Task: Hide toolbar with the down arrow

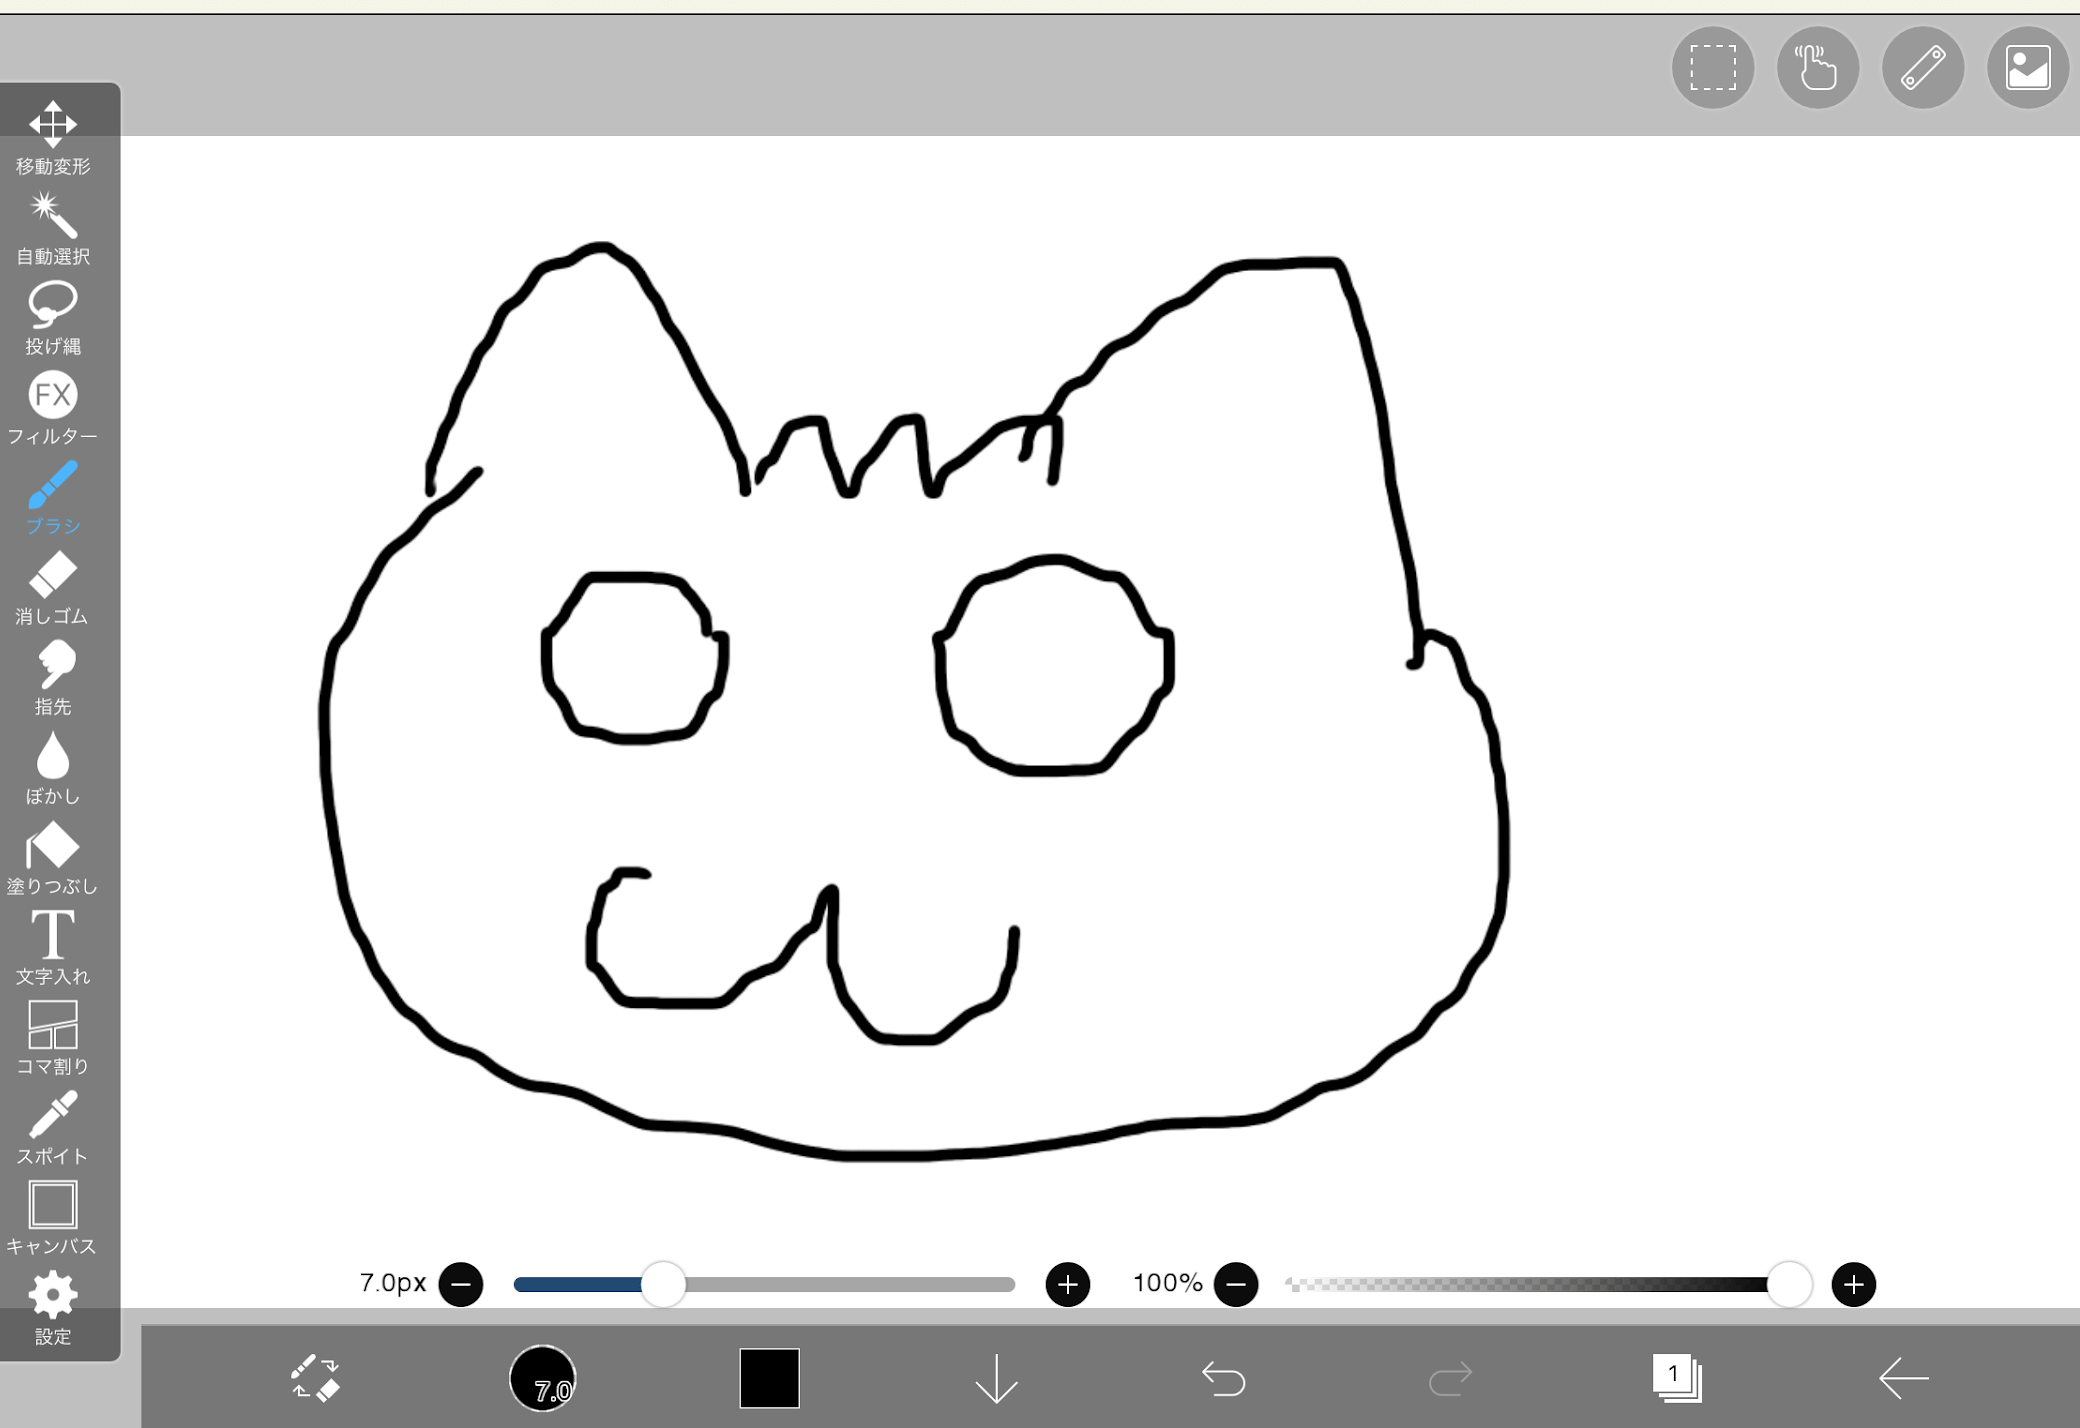Action: [996, 1378]
